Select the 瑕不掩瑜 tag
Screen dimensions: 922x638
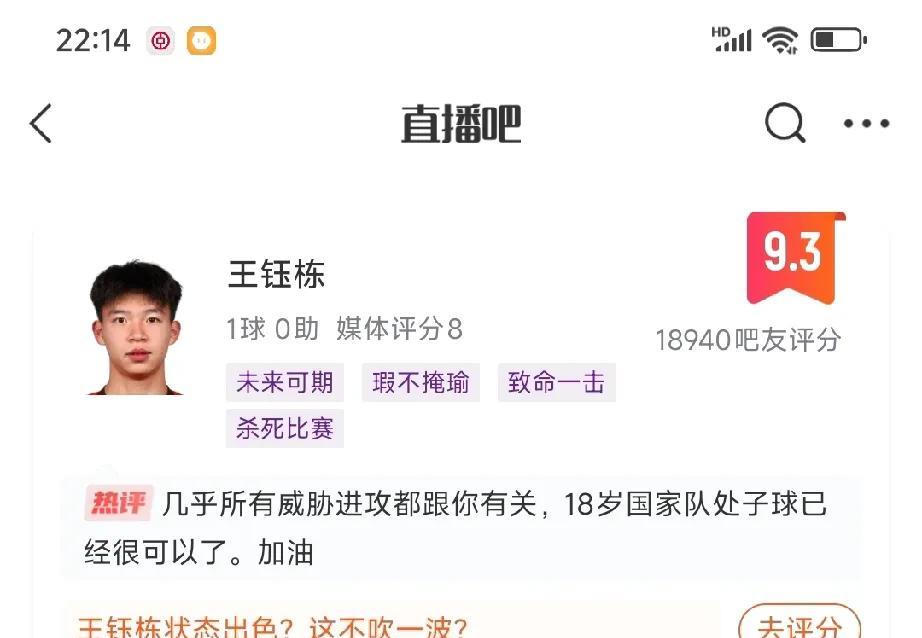(x=420, y=382)
